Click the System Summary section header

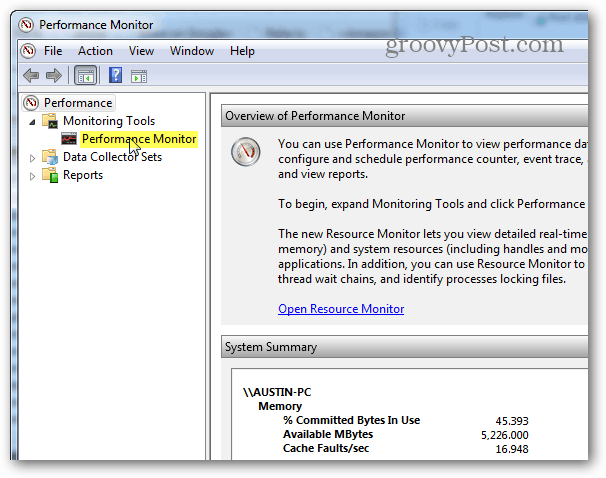[404, 347]
